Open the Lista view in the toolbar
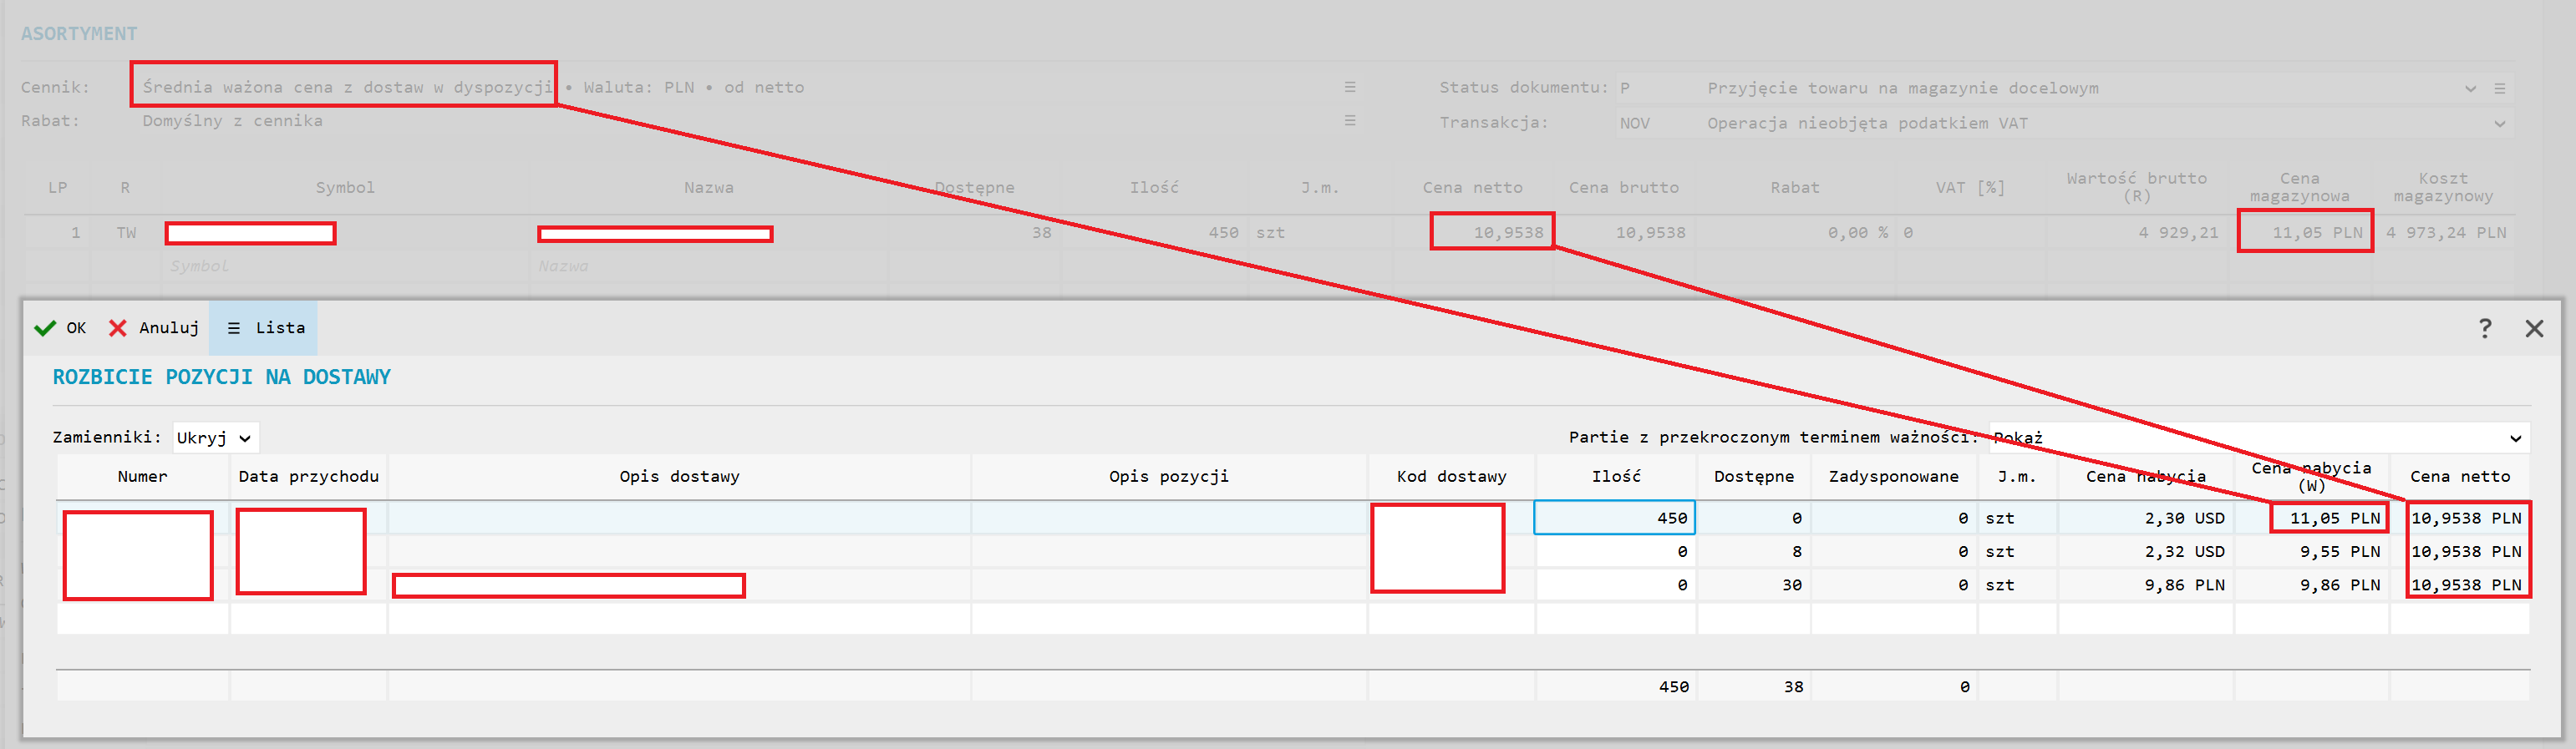The width and height of the screenshot is (2576, 749). pyautogui.click(x=265, y=328)
